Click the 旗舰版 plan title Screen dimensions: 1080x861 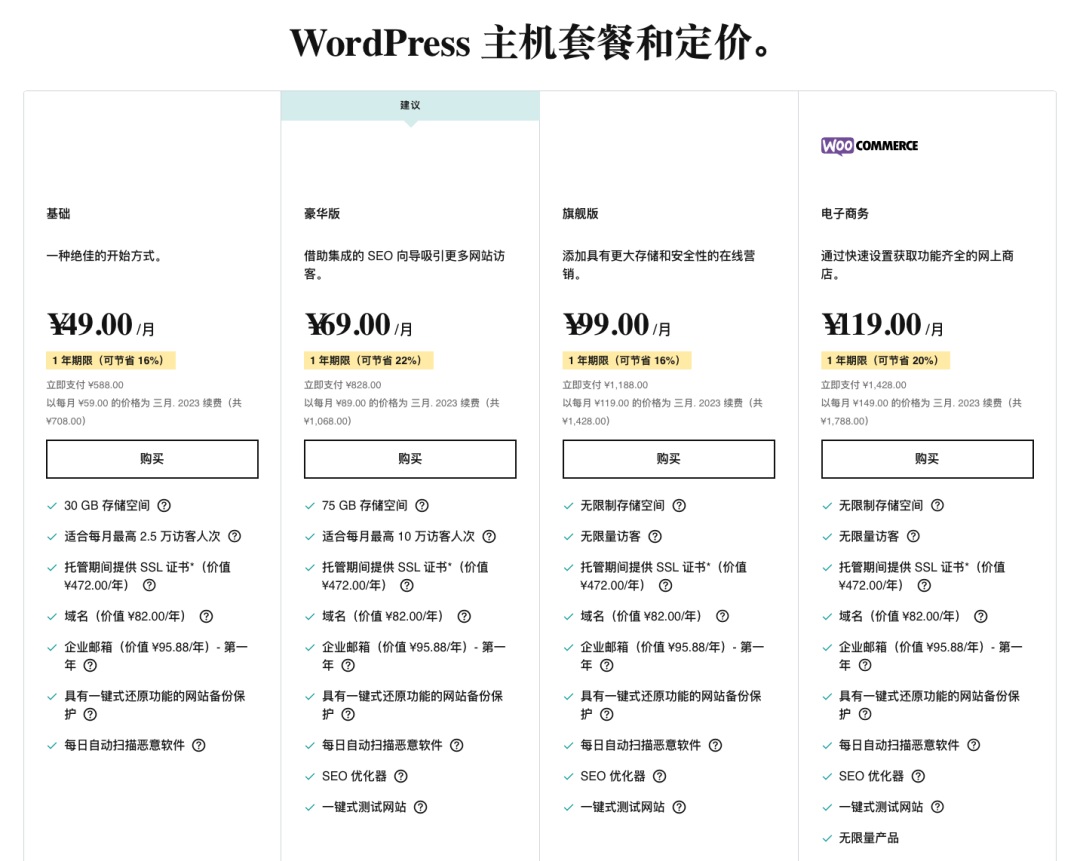click(x=580, y=214)
